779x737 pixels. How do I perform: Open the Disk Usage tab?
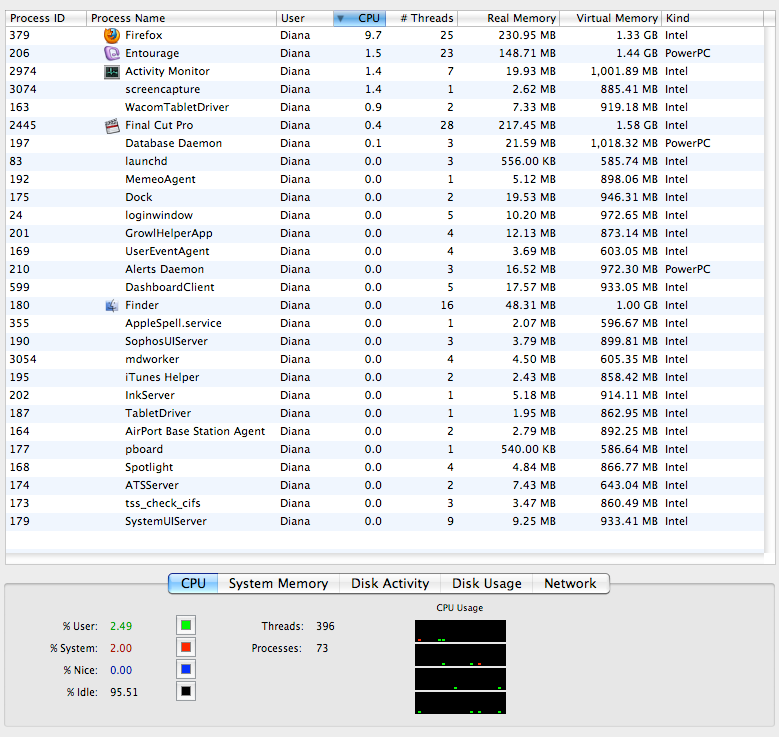[486, 583]
